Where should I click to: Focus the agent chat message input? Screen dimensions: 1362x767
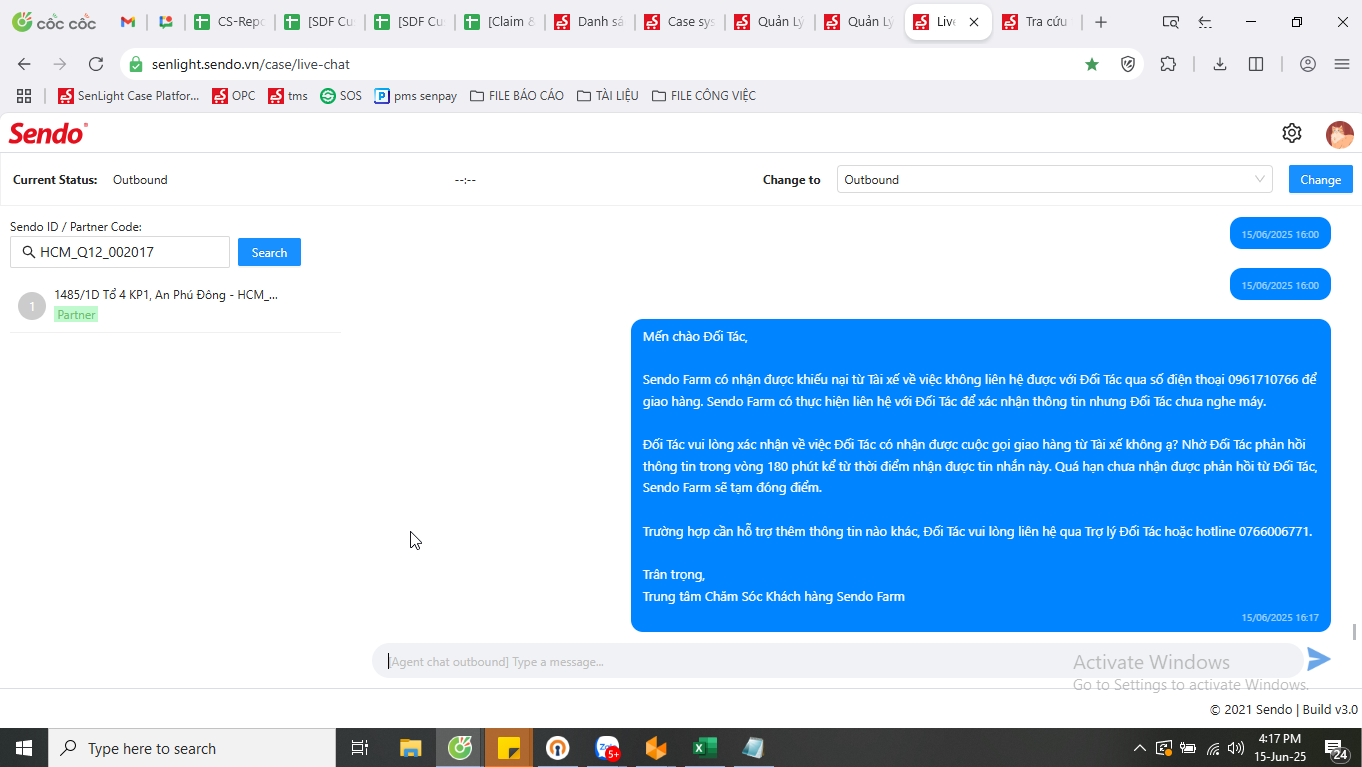pos(837,661)
